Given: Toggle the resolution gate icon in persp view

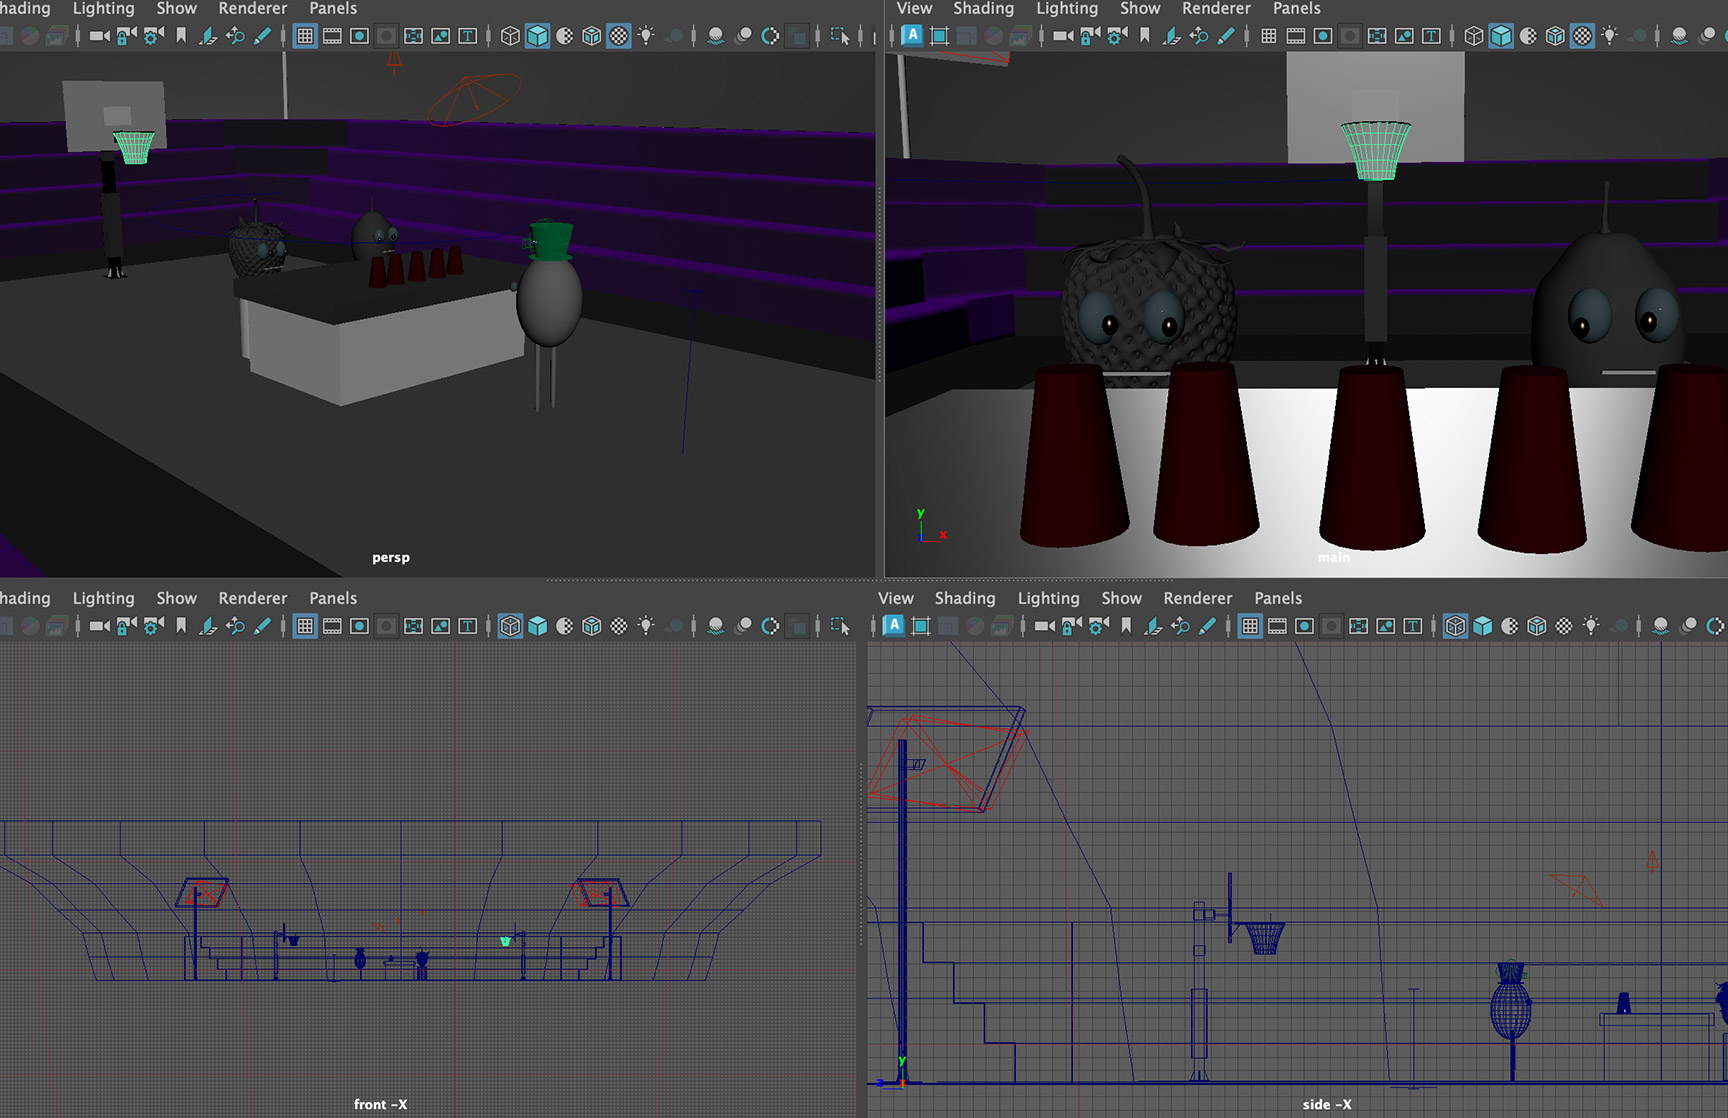Looking at the screenshot, I should click(x=359, y=35).
